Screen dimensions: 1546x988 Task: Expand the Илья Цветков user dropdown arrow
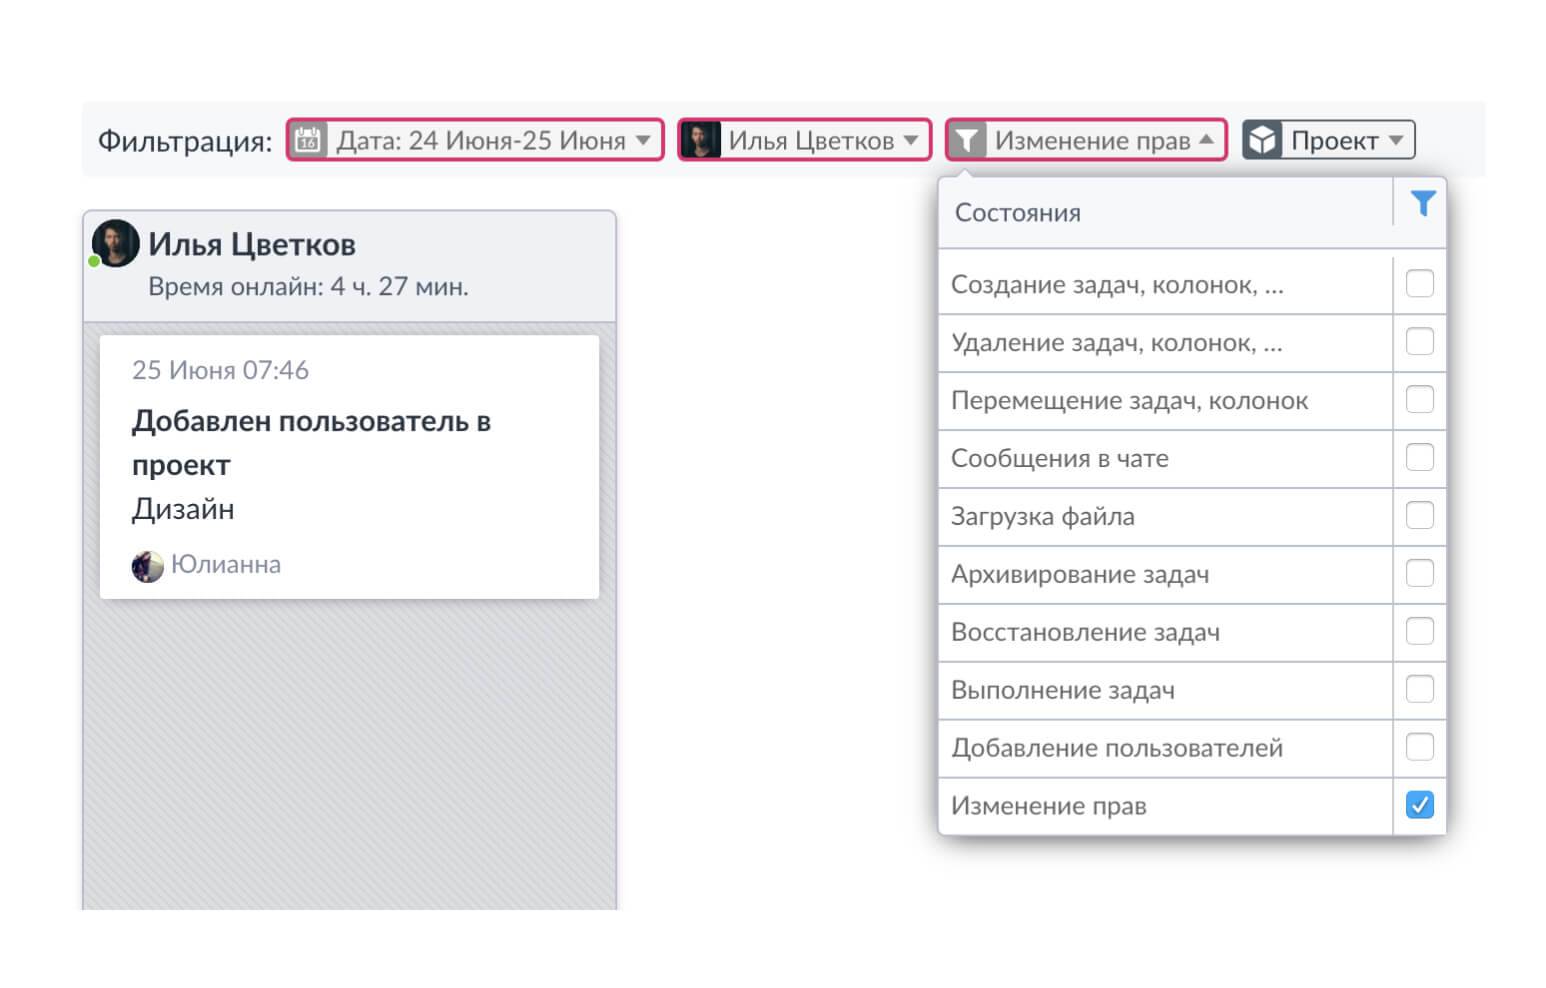(911, 140)
